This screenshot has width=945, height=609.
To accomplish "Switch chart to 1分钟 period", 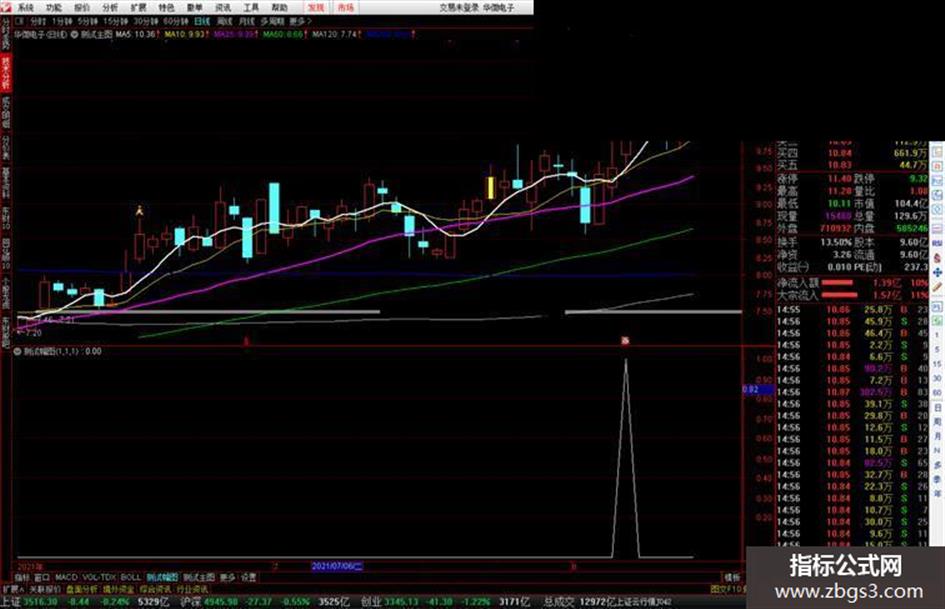I will [x=62, y=21].
